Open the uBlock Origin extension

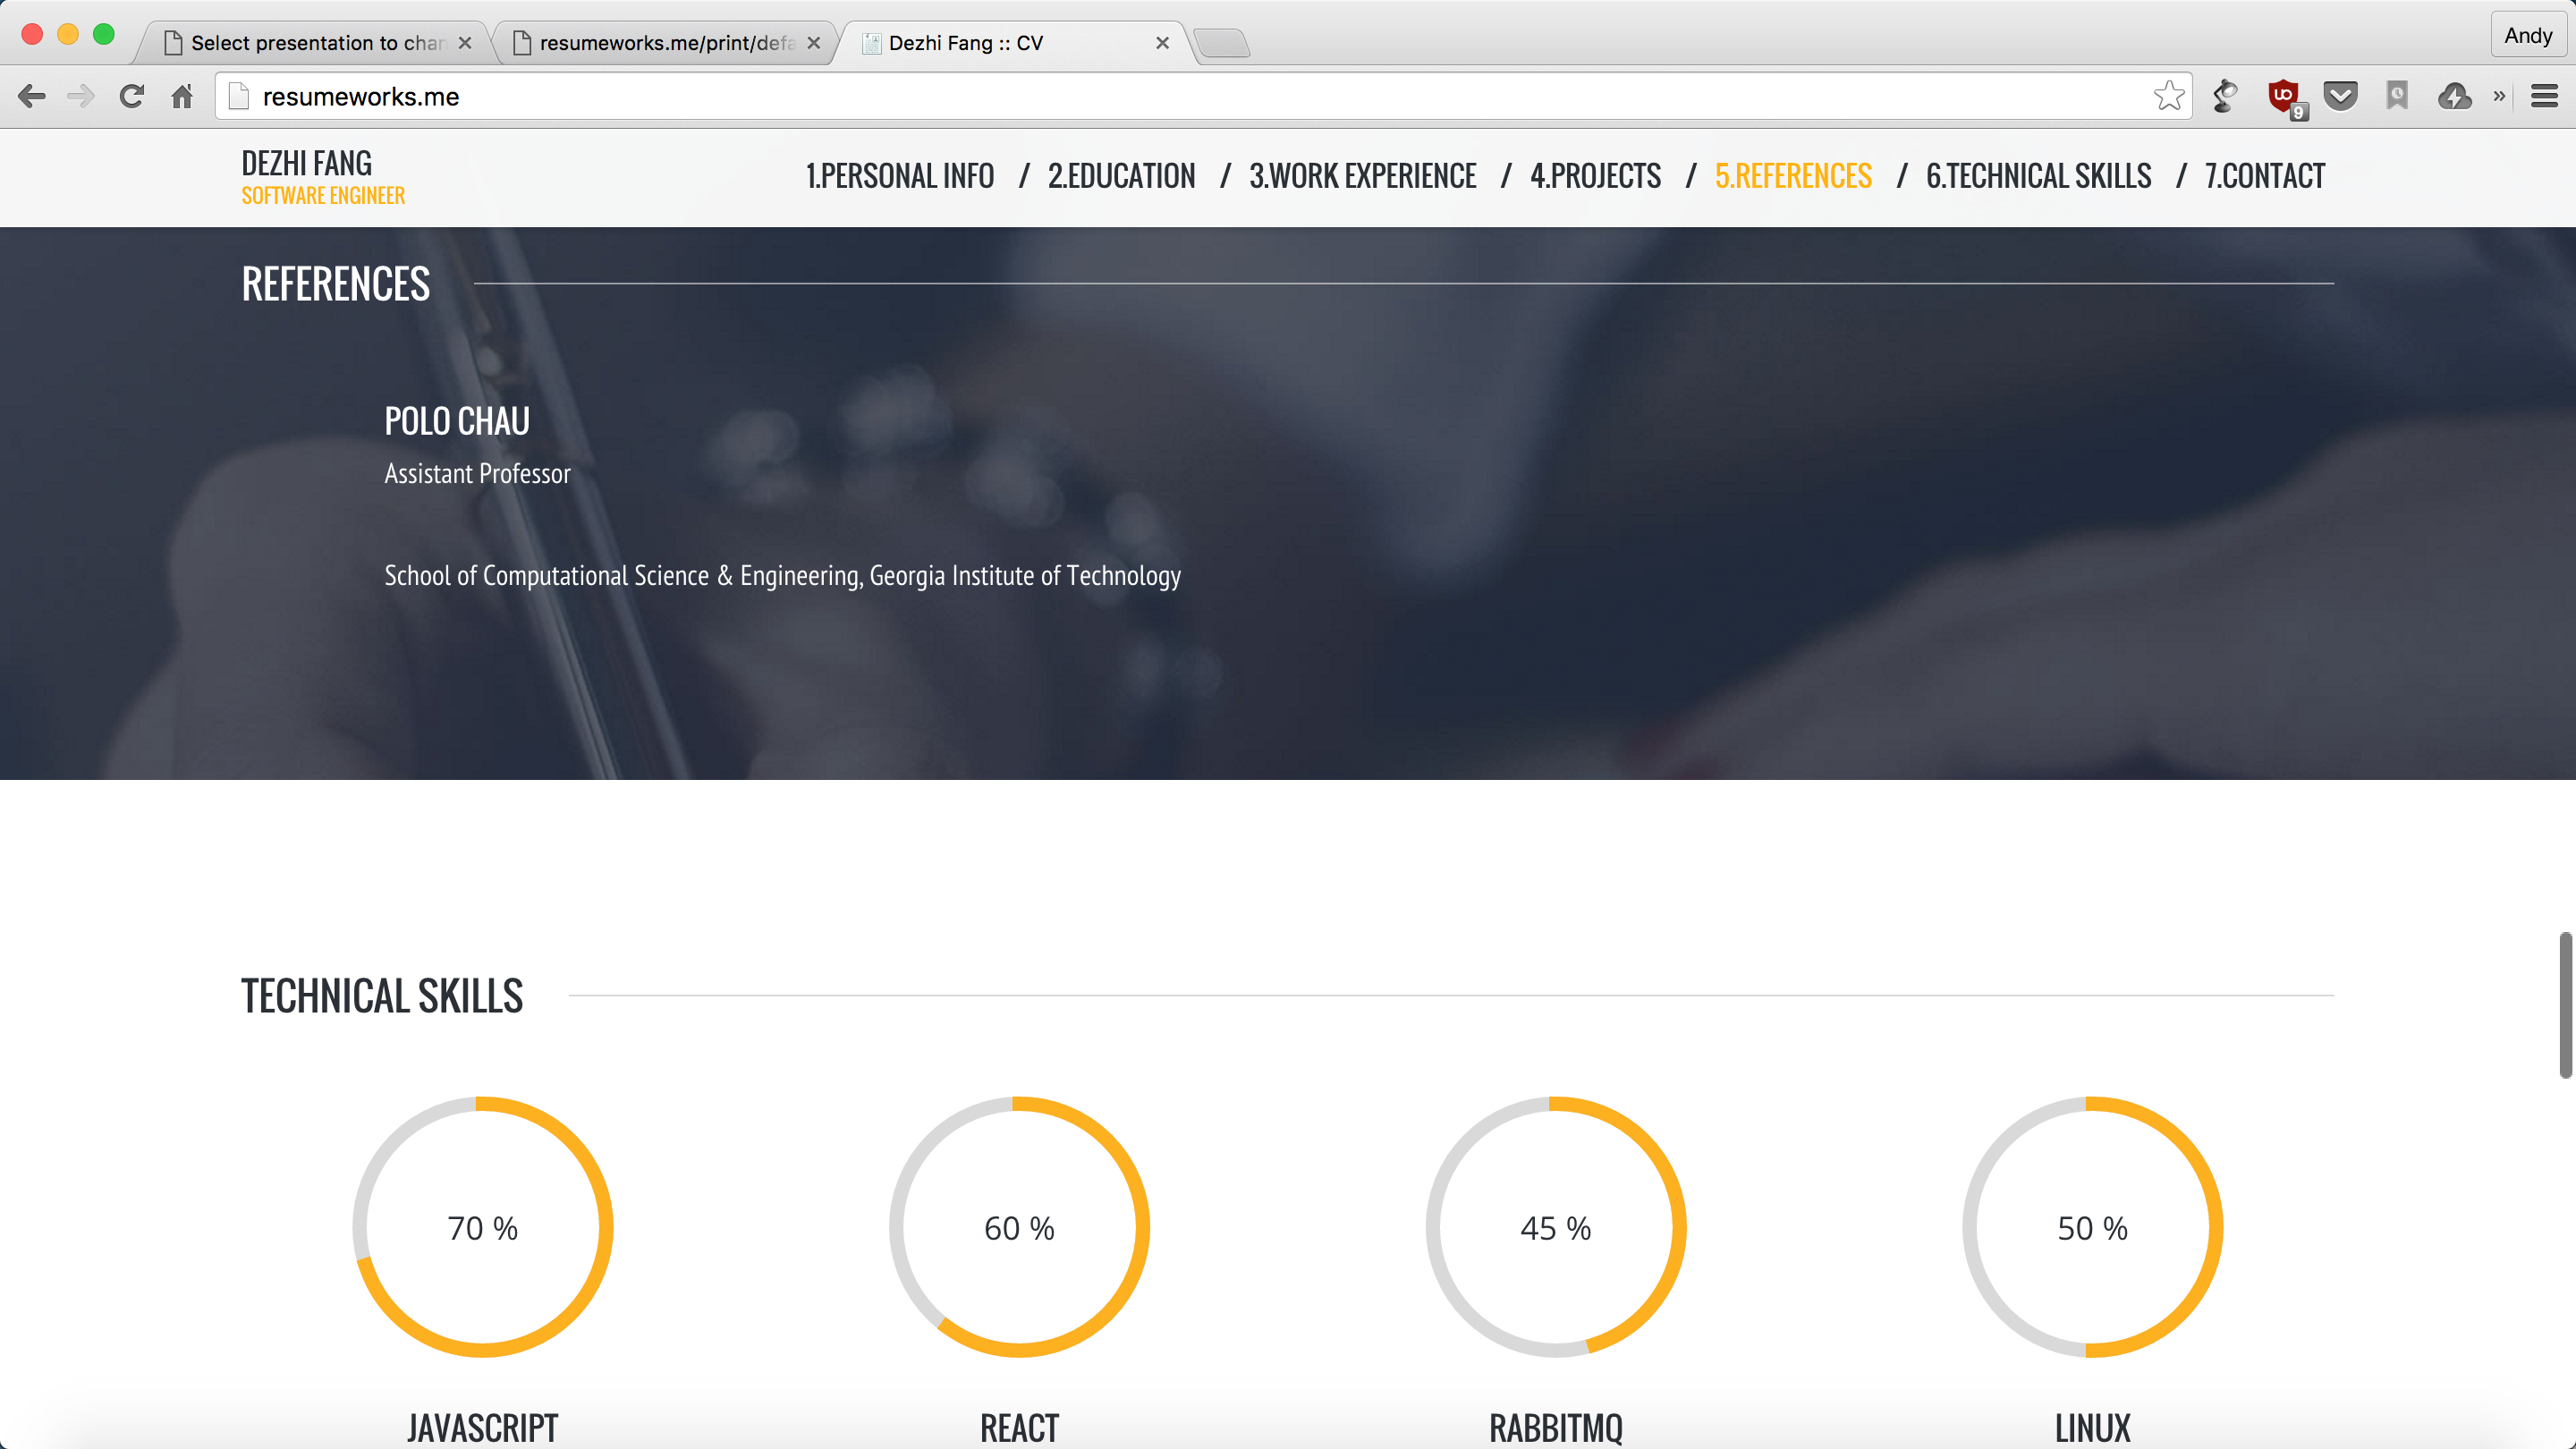pos(2284,97)
